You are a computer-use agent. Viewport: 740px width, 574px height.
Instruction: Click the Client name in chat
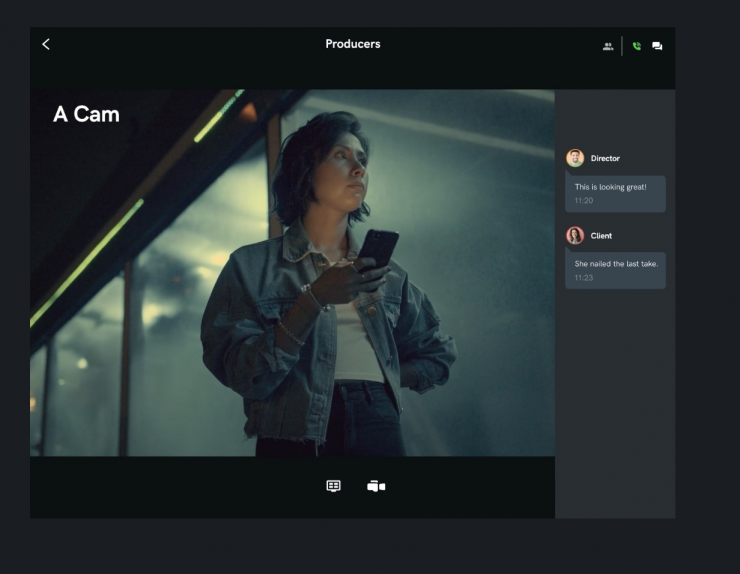pos(601,236)
